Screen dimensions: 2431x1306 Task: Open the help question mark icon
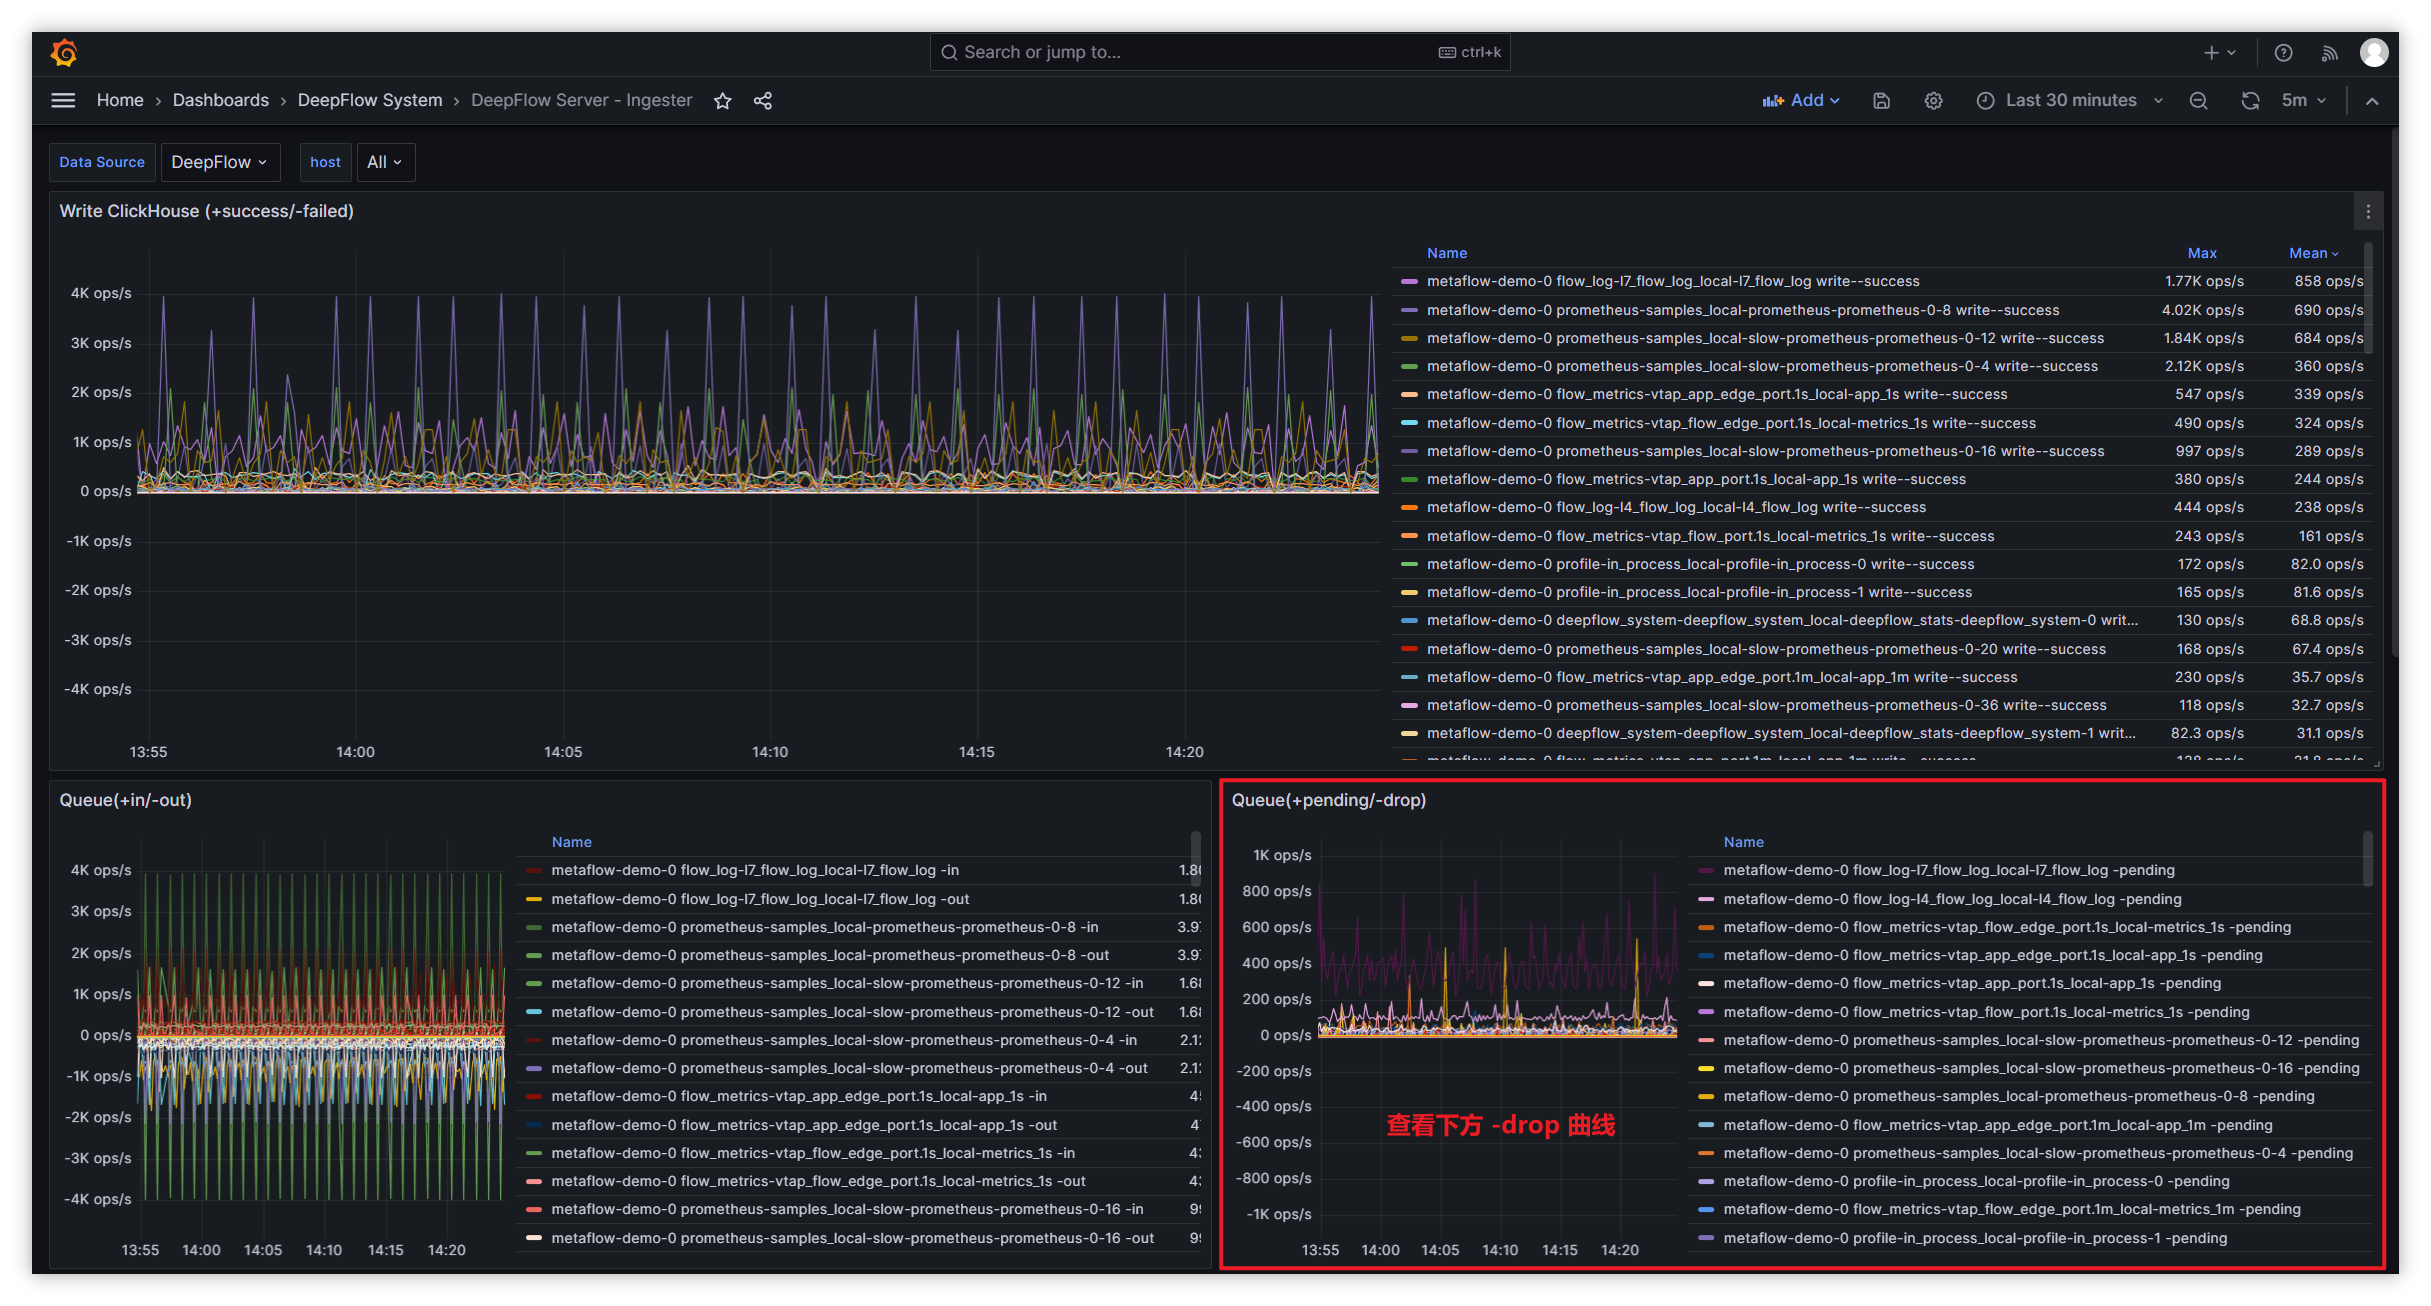point(2283,53)
